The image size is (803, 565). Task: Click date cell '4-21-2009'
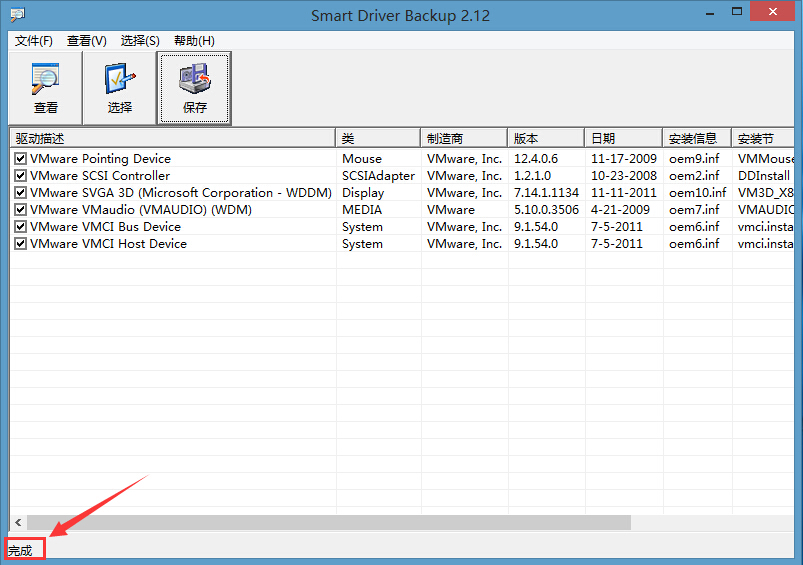[620, 210]
